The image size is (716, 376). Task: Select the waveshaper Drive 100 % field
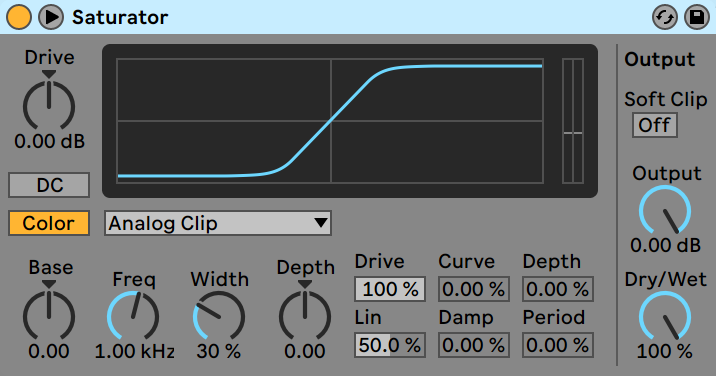coord(390,289)
